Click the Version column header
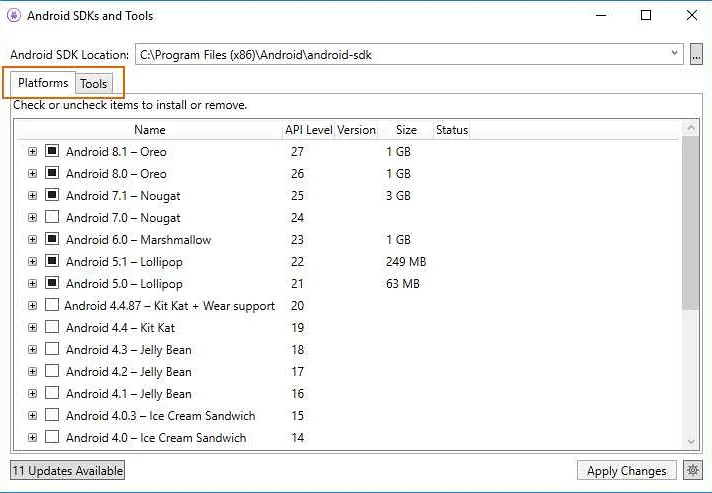Screen dimensions: 712x493 point(356,130)
